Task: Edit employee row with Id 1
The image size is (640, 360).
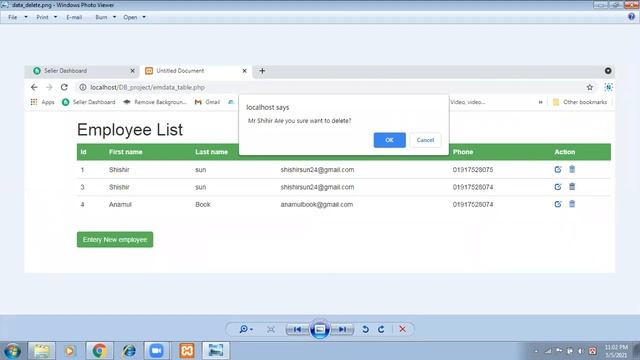Action: click(558, 169)
